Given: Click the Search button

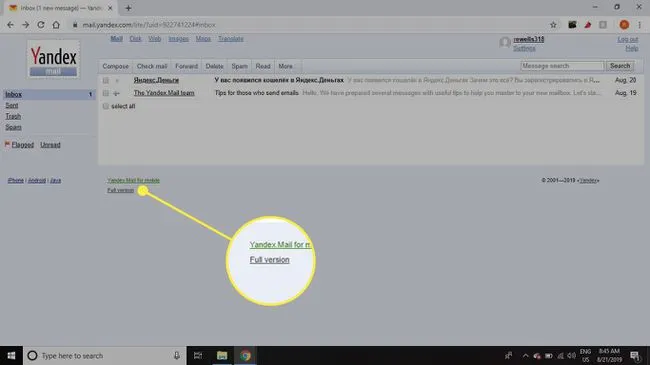Looking at the screenshot, I should [x=620, y=66].
